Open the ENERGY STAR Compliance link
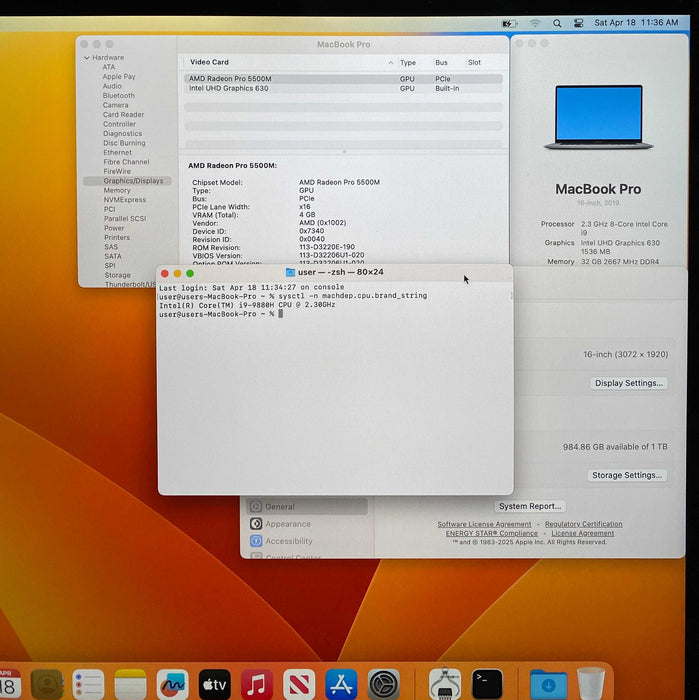 click(491, 533)
